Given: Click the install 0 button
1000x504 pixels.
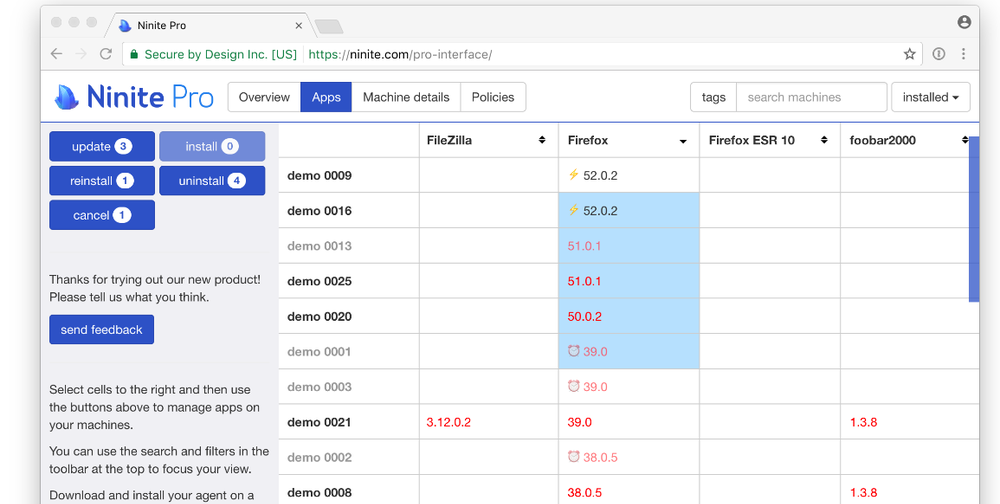Looking at the screenshot, I should pos(212,146).
